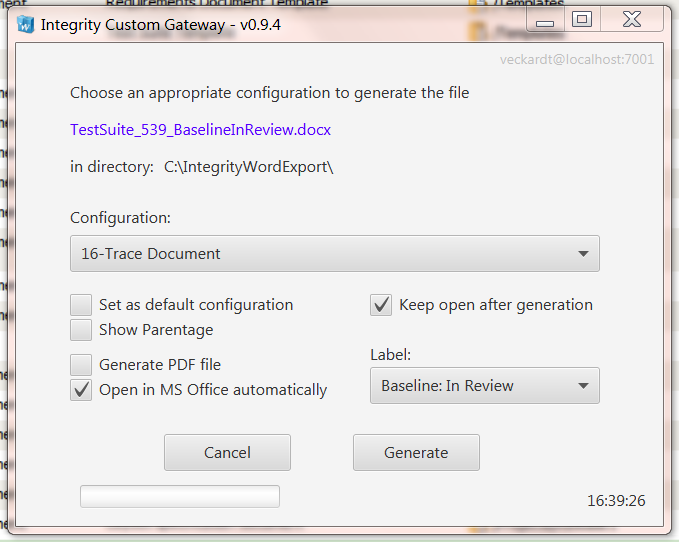Enable Set as default configuration checkbox

click(81, 305)
